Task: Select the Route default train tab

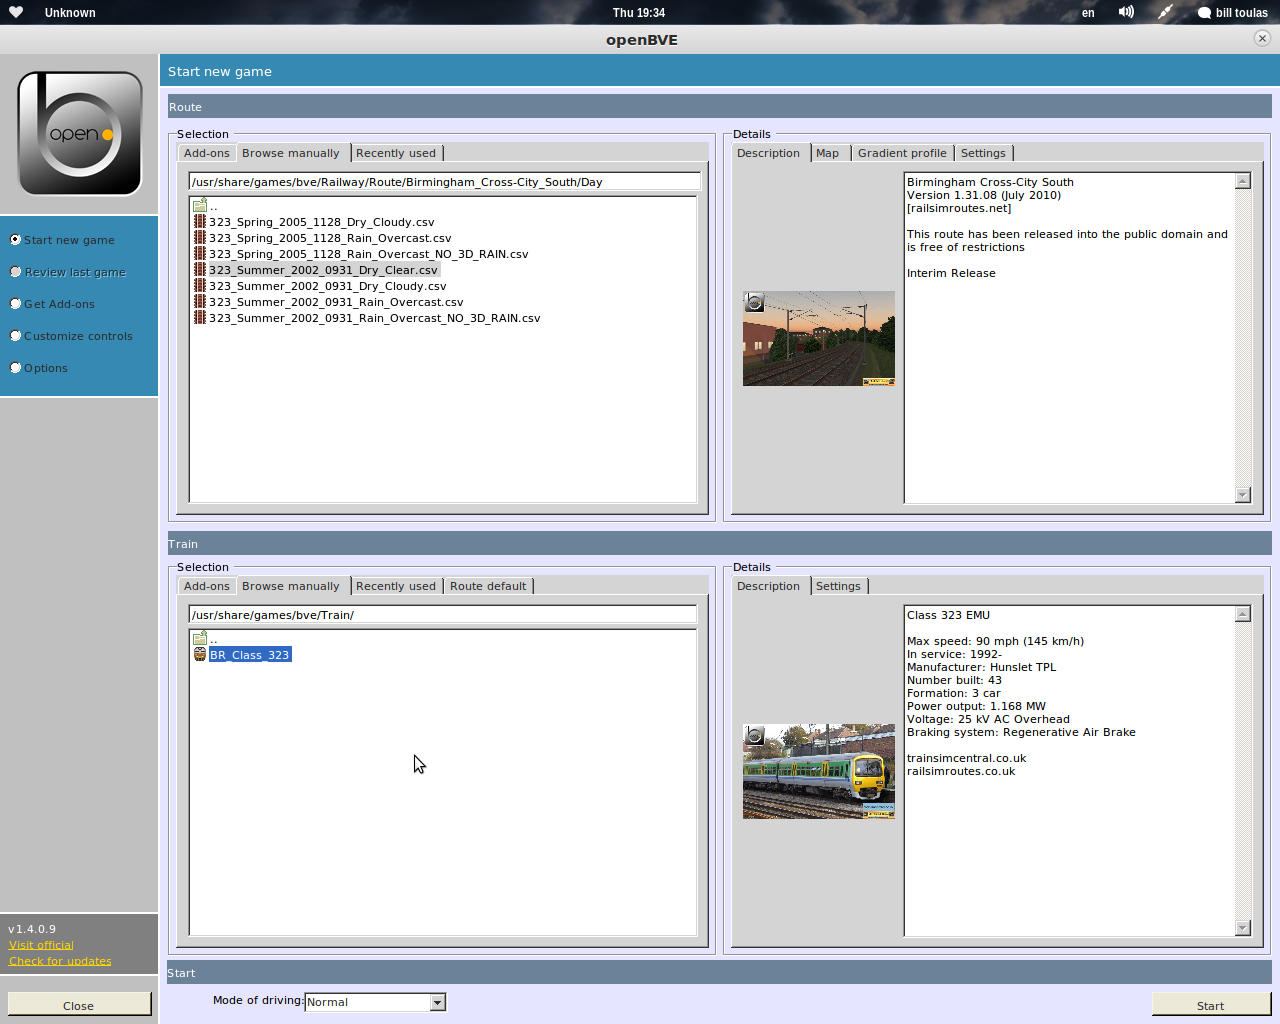Action: tap(488, 586)
